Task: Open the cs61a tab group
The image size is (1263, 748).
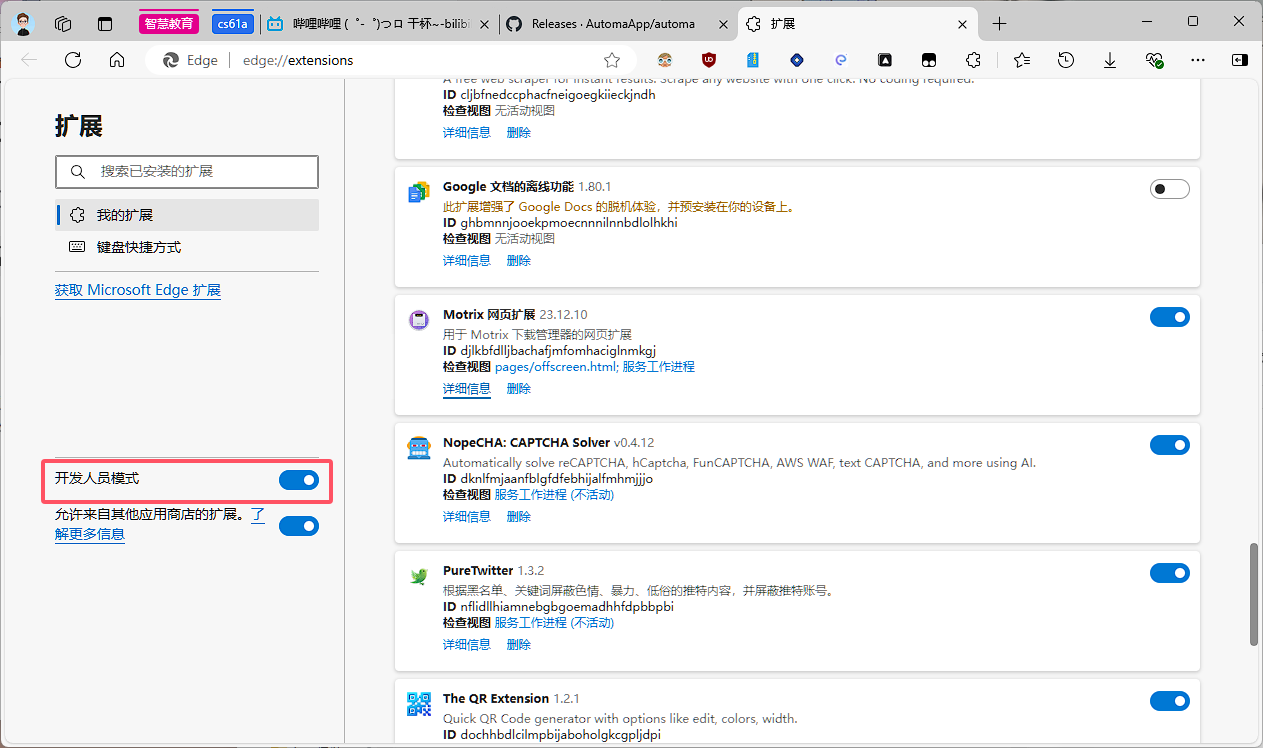Action: click(x=232, y=24)
